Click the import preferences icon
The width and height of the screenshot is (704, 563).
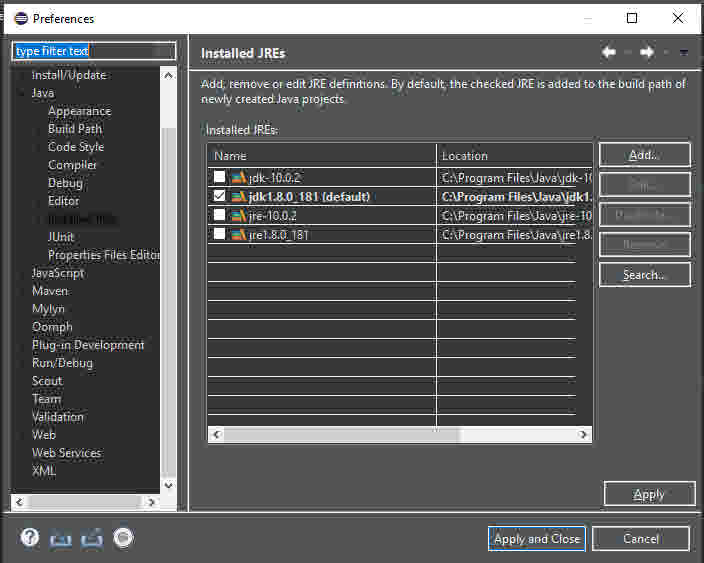point(61,538)
